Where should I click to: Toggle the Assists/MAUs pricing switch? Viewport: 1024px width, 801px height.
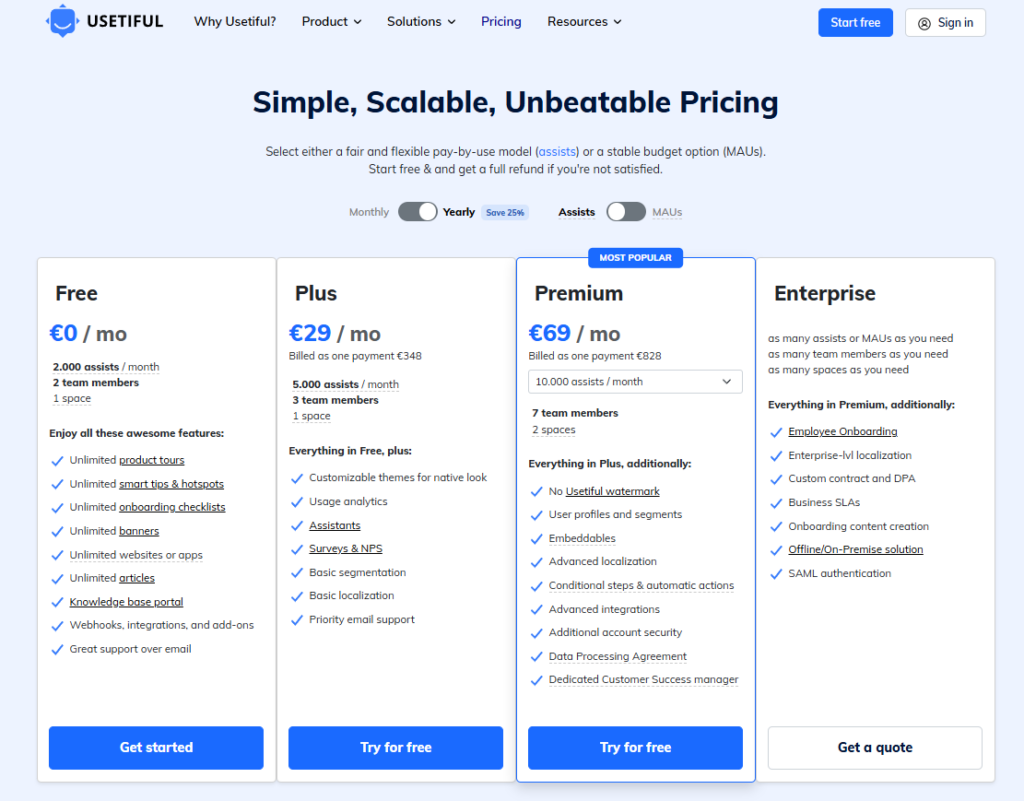click(626, 212)
